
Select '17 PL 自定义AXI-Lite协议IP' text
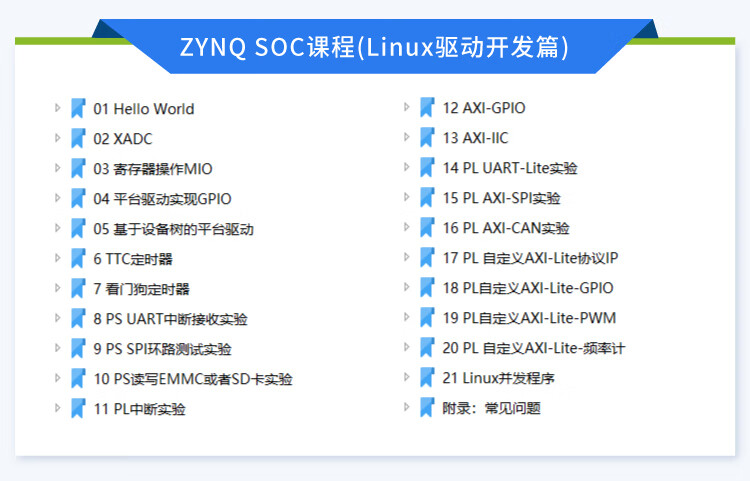pos(530,258)
